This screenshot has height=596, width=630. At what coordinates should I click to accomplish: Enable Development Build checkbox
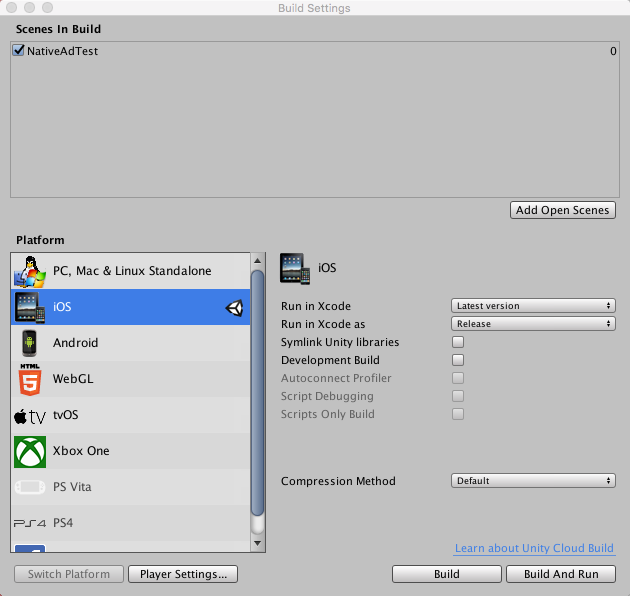pos(458,360)
